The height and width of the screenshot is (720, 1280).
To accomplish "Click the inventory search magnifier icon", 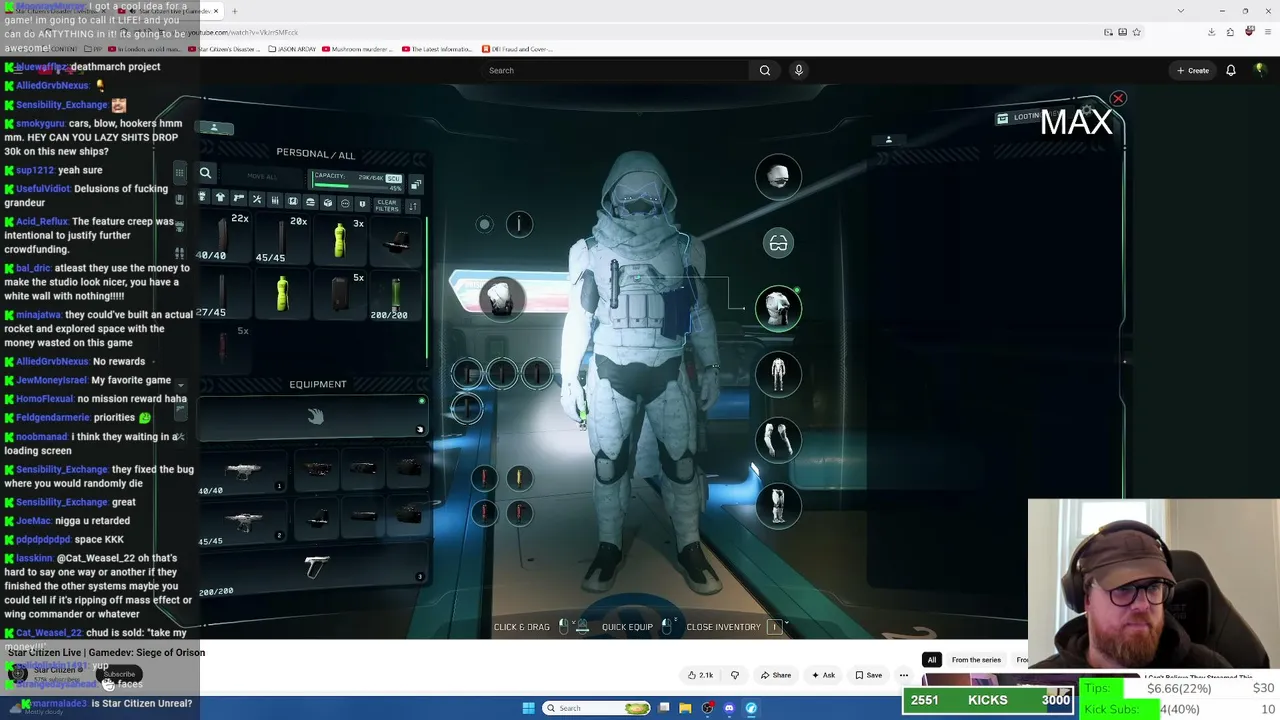I will pos(205,173).
